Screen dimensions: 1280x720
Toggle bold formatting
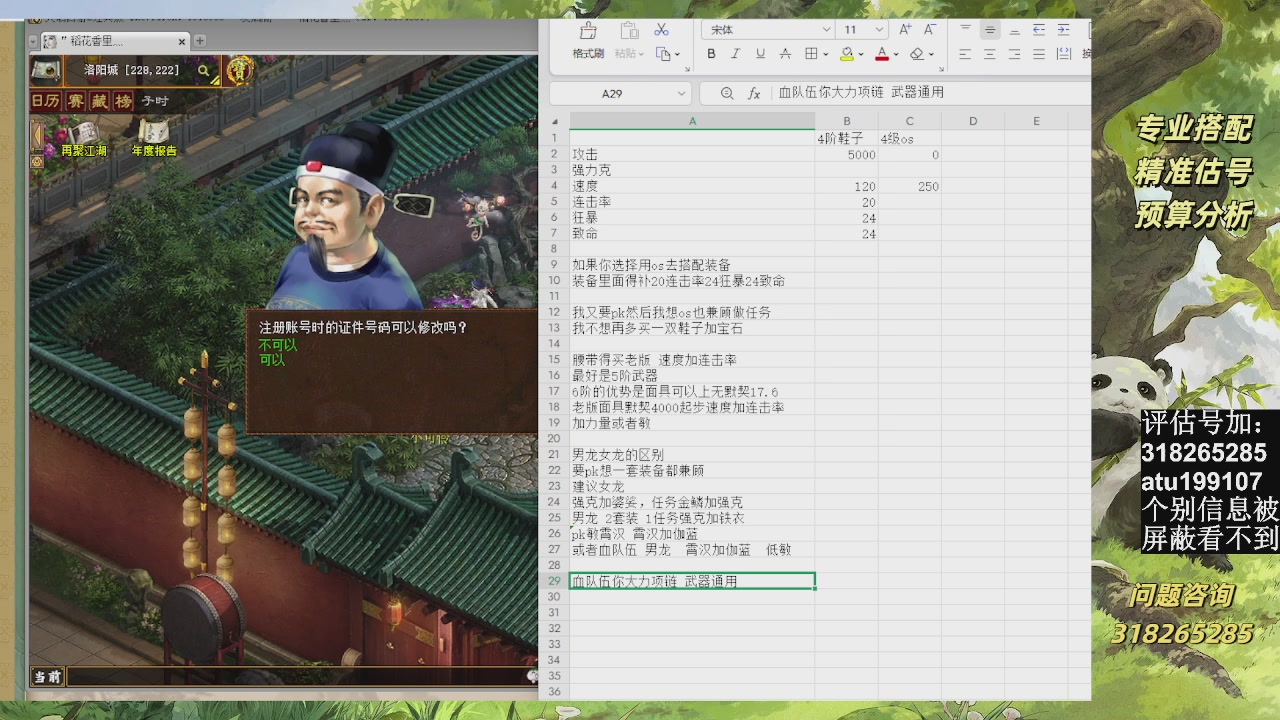click(x=711, y=54)
